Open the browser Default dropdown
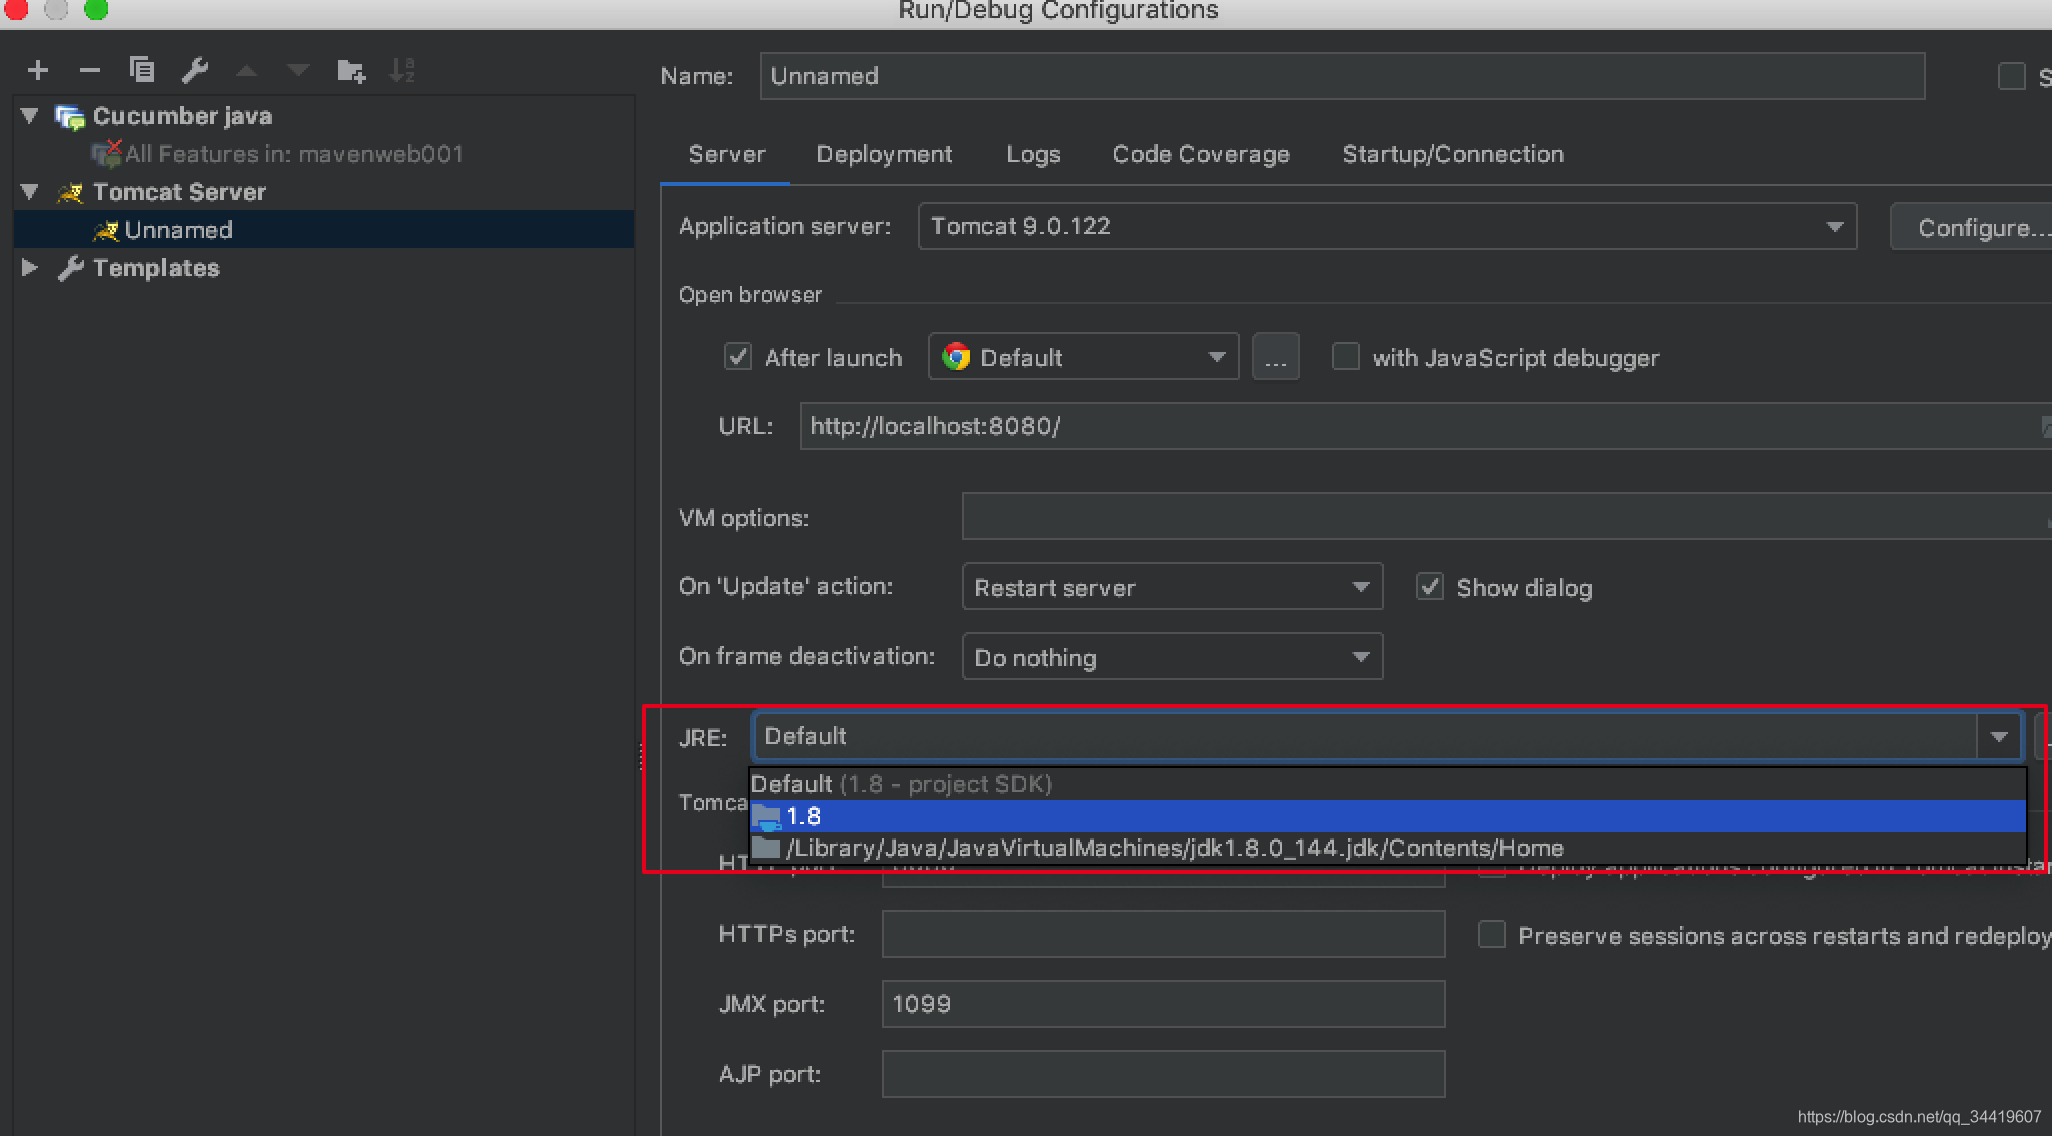 tap(1084, 357)
